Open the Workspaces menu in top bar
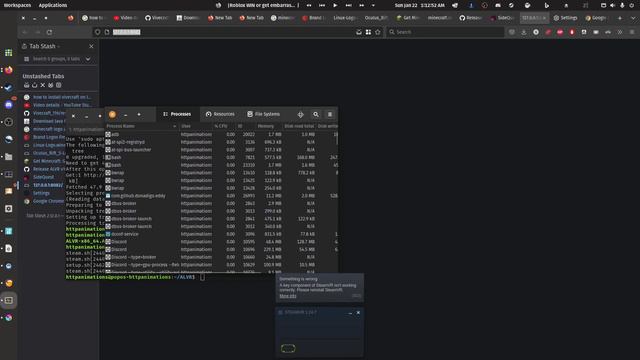Screen dimensions: 640x360 tap(17, 5)
